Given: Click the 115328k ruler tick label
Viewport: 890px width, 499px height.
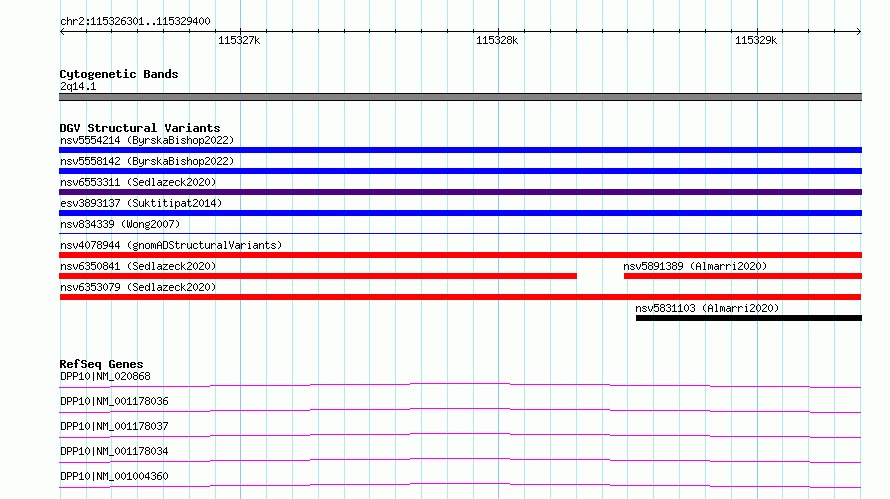Looking at the screenshot, I should (497, 40).
